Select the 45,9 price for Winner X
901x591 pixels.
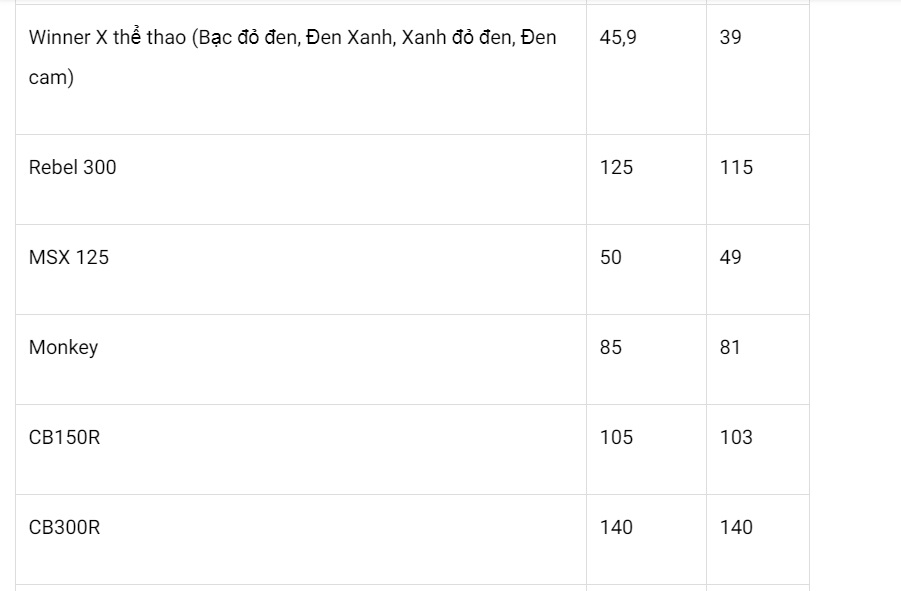click(x=618, y=38)
